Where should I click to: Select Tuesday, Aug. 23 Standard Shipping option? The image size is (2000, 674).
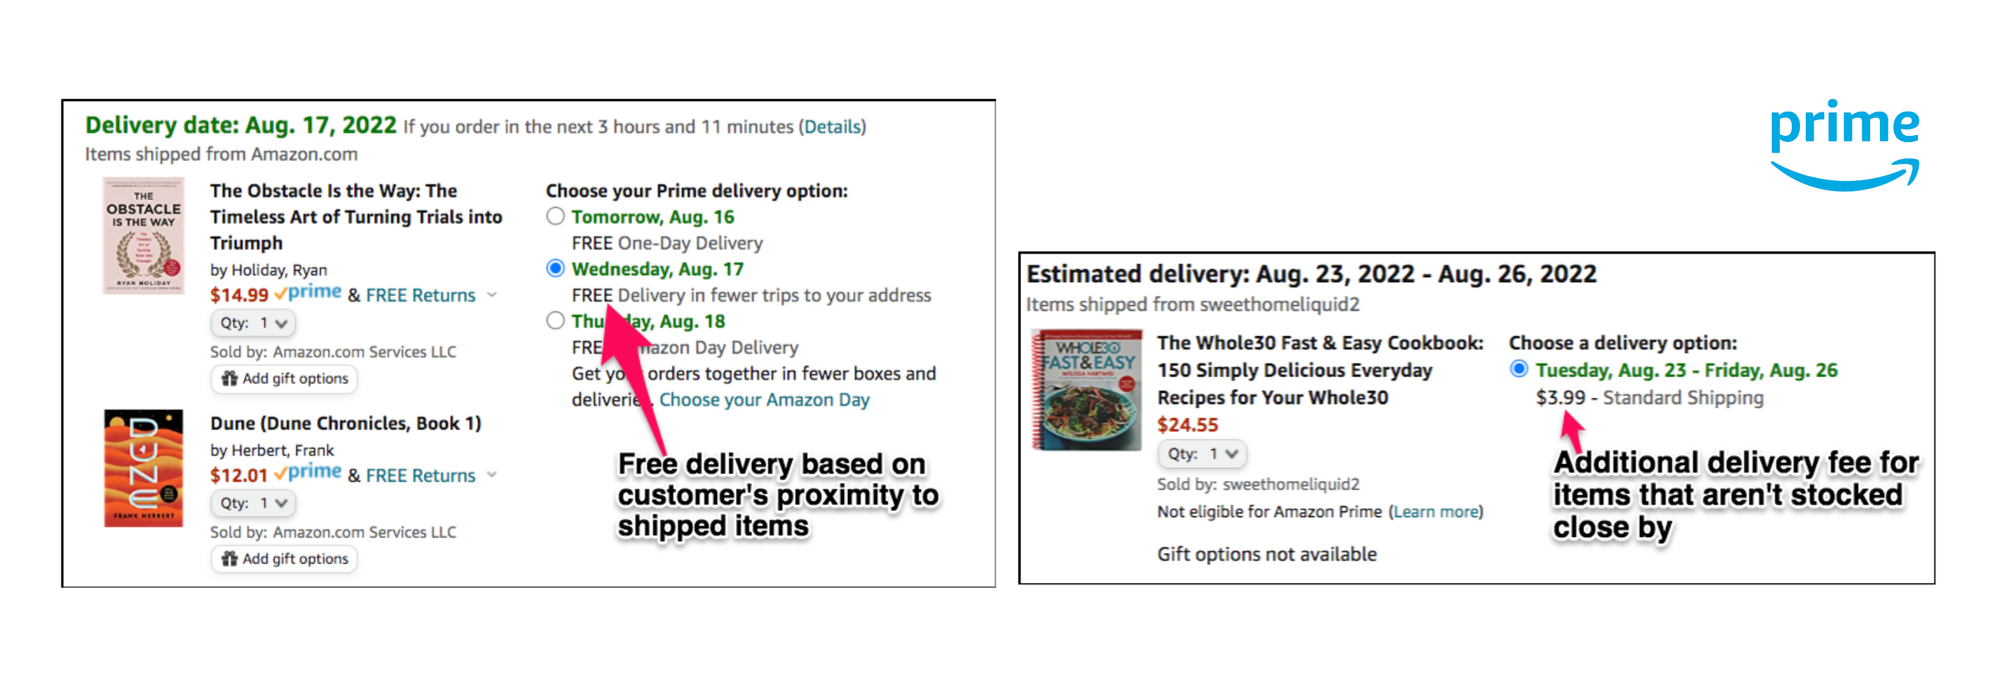point(1519,369)
